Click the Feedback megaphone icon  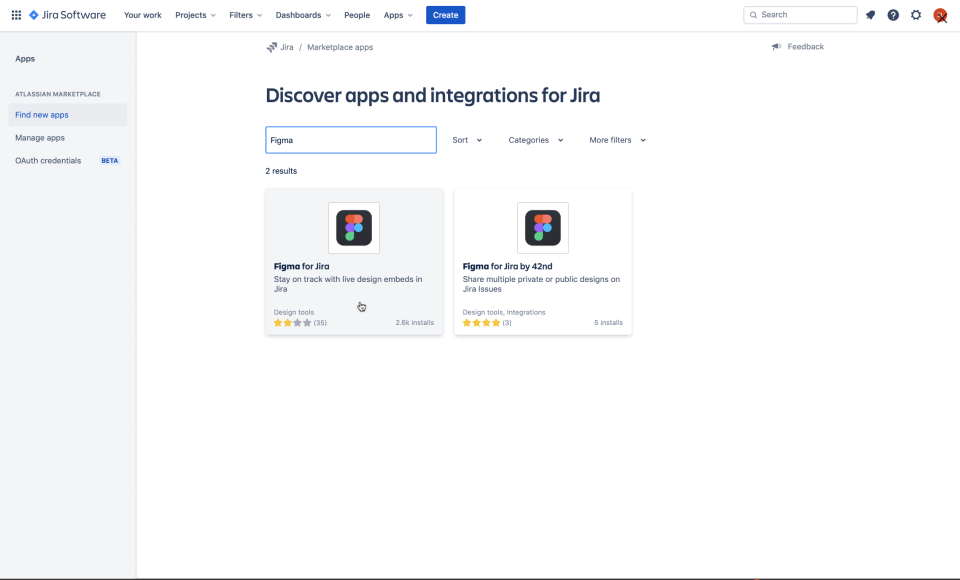click(x=775, y=46)
